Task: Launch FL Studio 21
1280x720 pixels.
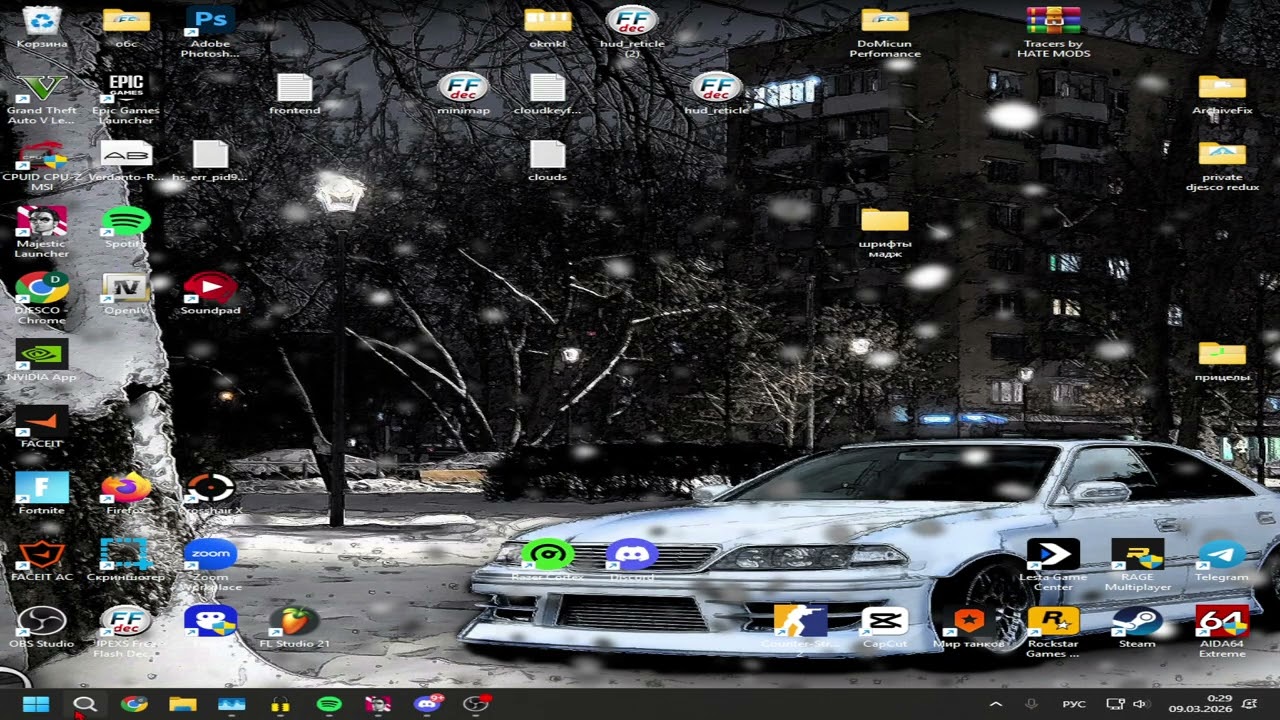Action: tap(294, 627)
